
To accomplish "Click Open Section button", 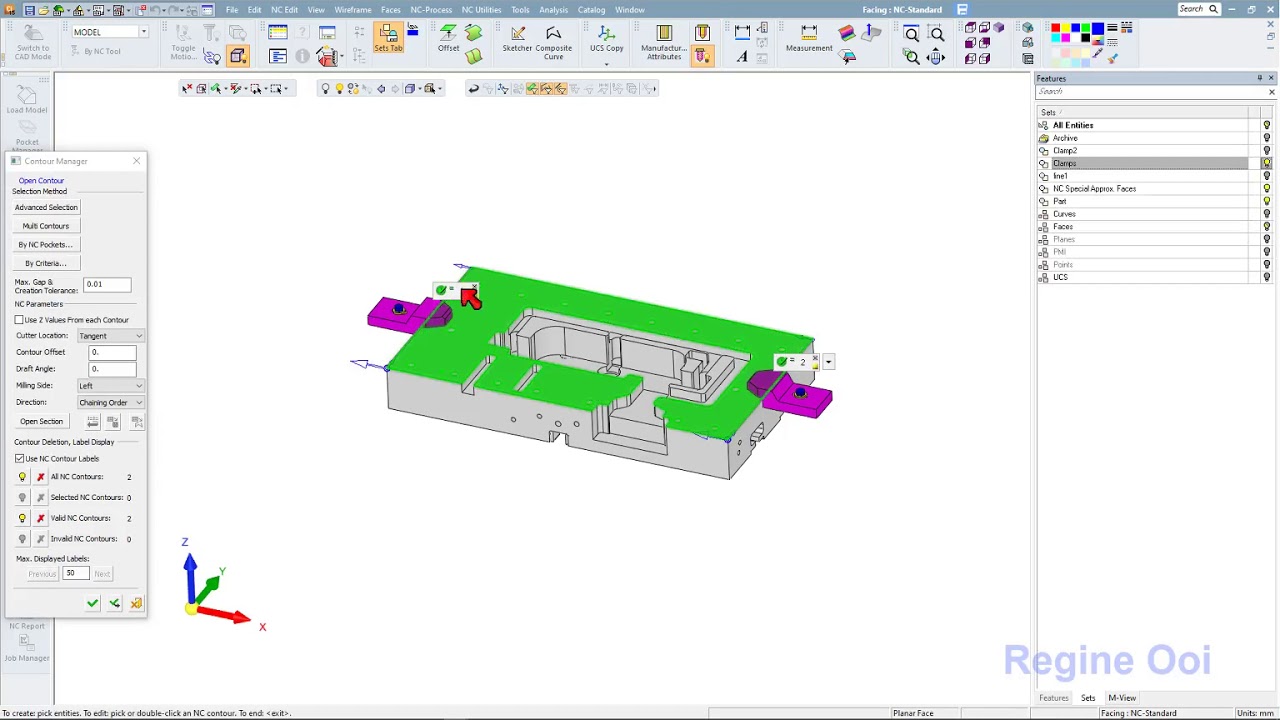I will (41, 421).
